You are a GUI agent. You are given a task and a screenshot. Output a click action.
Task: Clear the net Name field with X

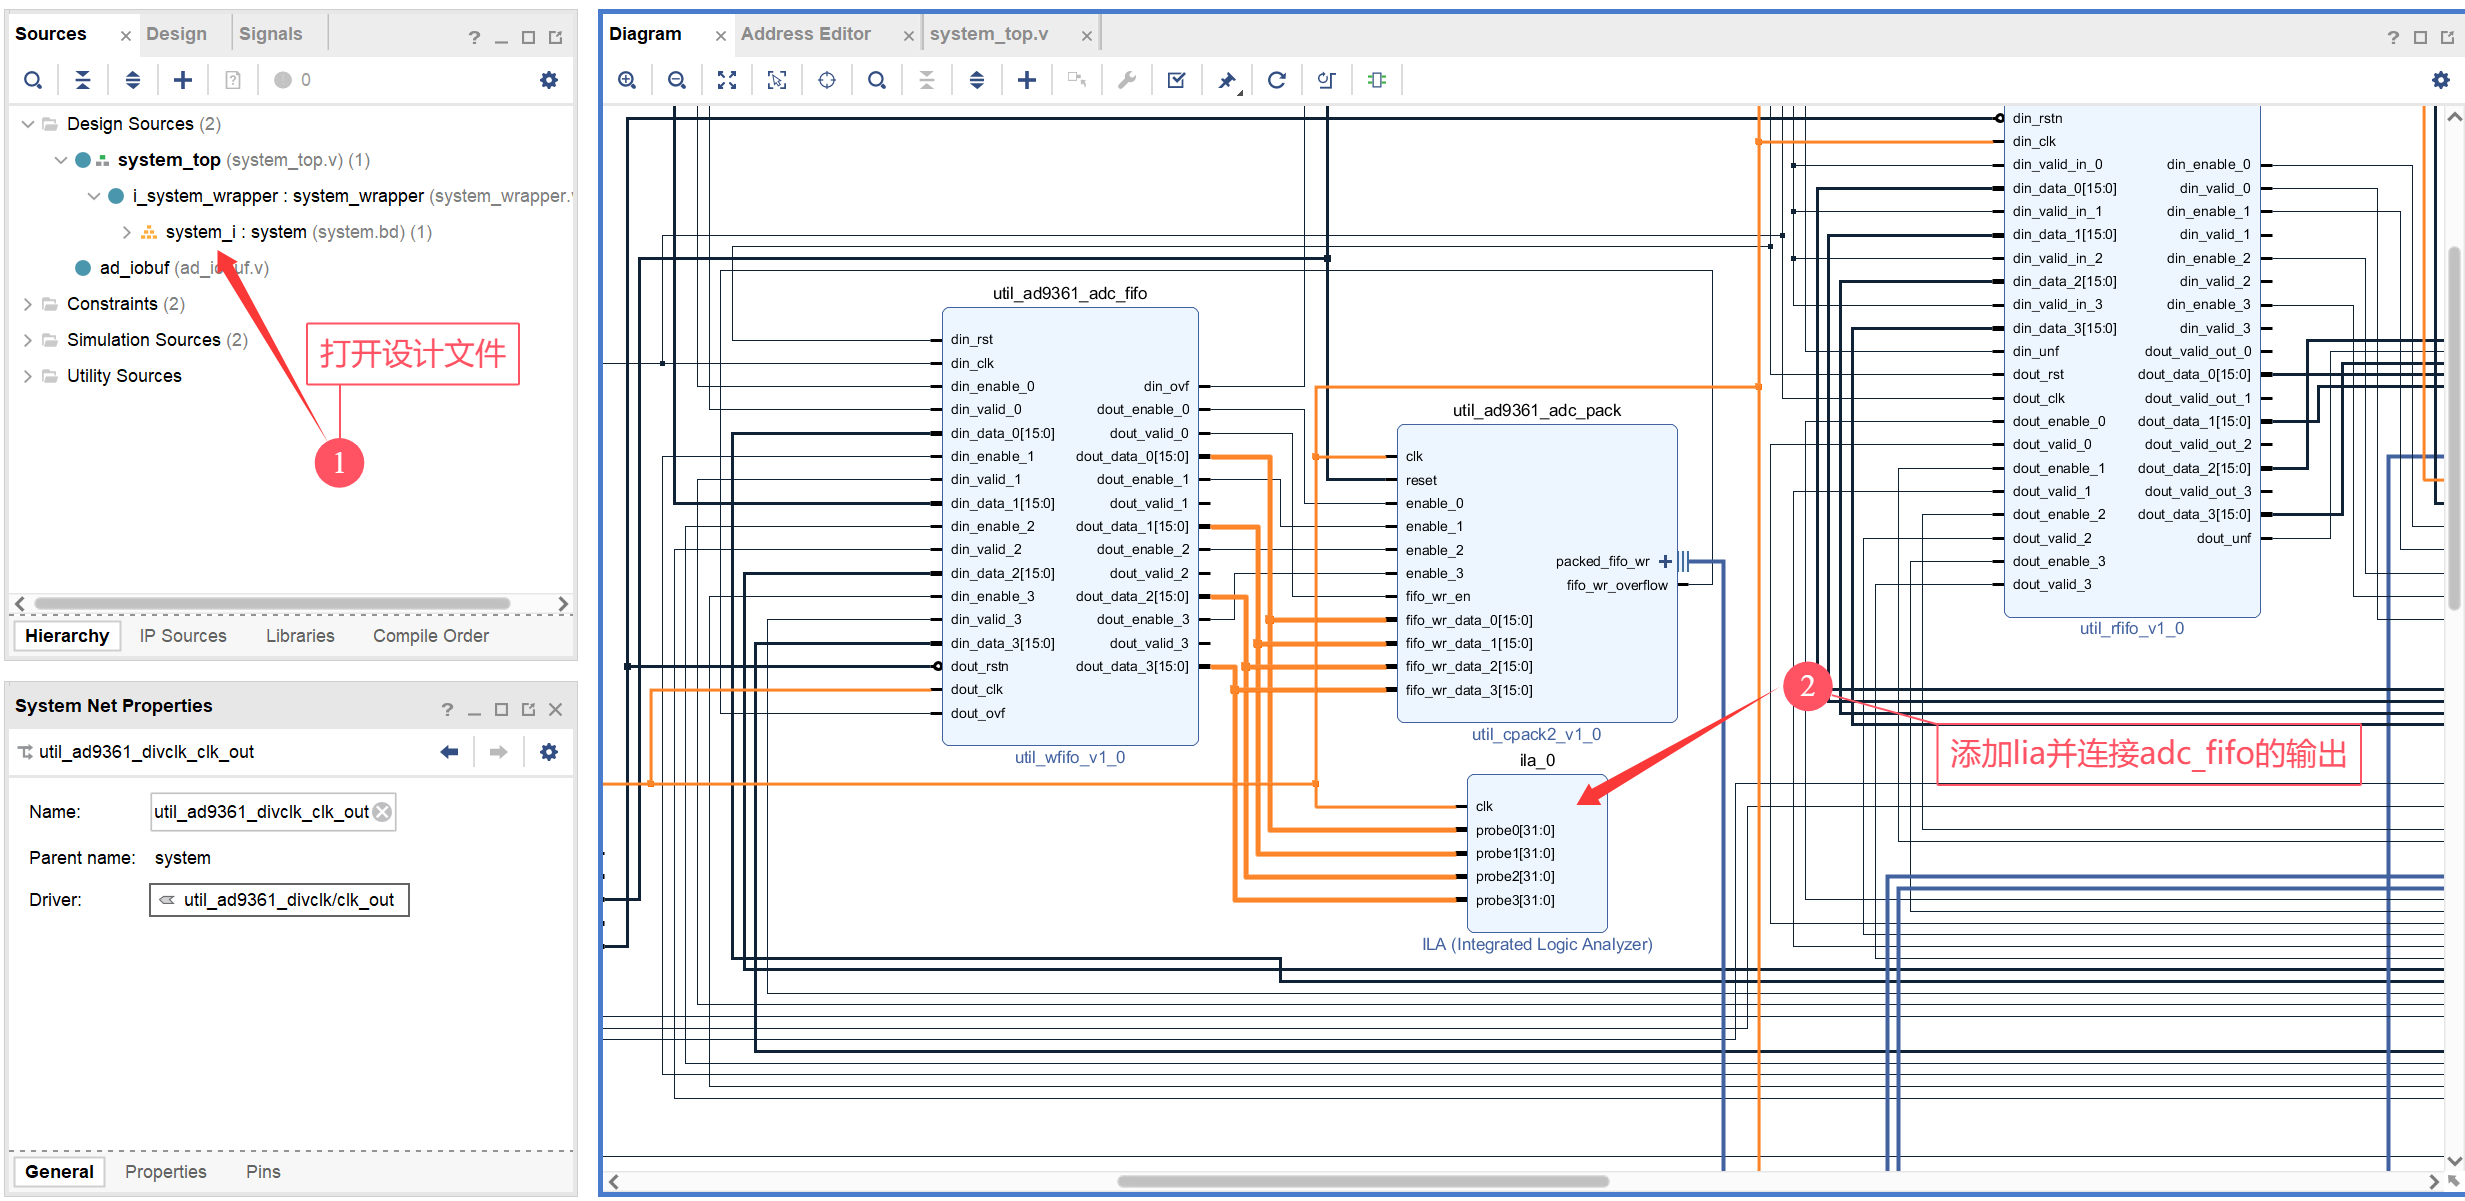[382, 812]
